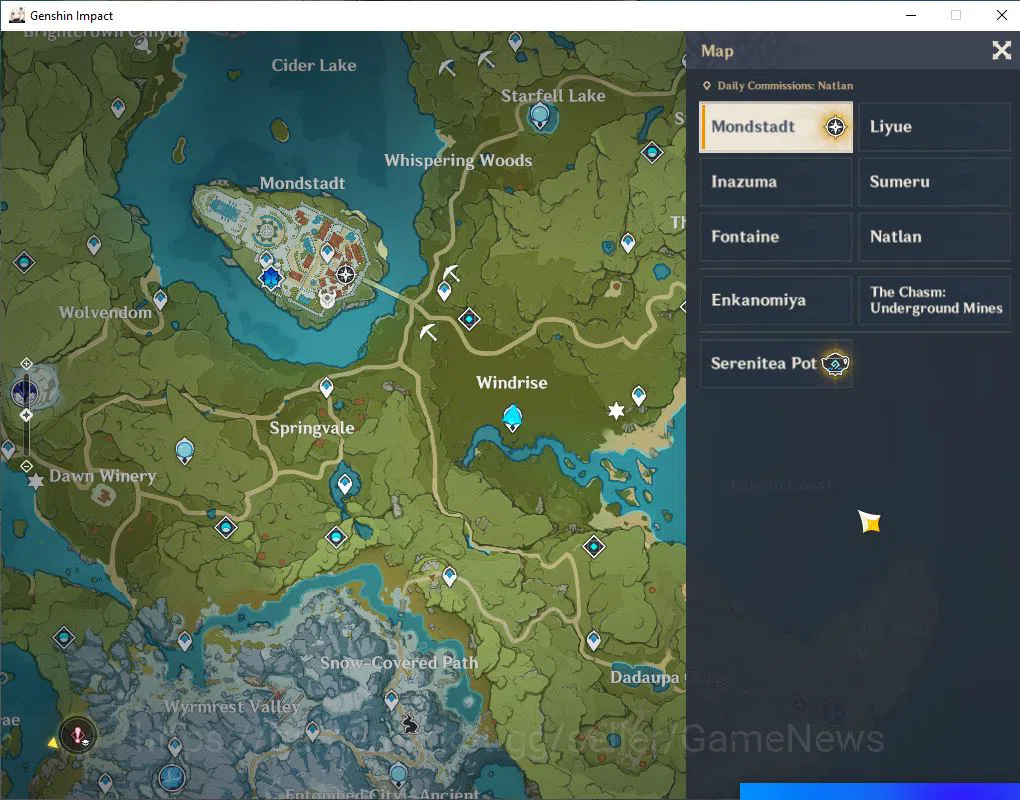Click the domain icon northwest of Wolvendom
Image resolution: width=1020 pixels, height=800 pixels.
(24, 263)
